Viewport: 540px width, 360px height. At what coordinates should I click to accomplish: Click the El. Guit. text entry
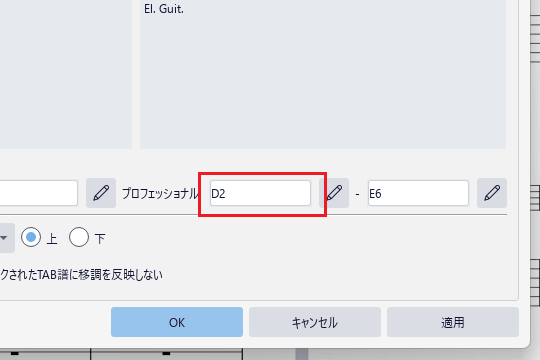coord(164,9)
